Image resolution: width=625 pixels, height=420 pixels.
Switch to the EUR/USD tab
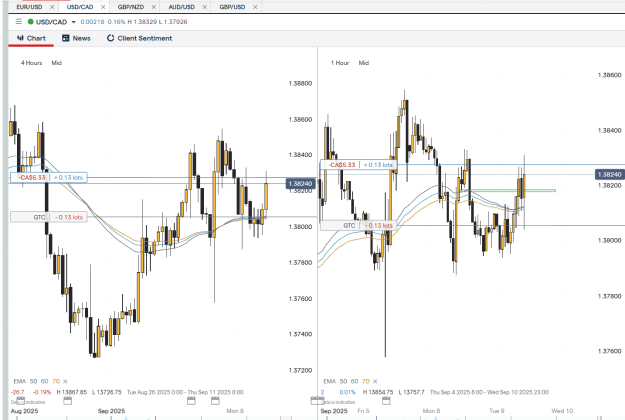click(x=29, y=7)
